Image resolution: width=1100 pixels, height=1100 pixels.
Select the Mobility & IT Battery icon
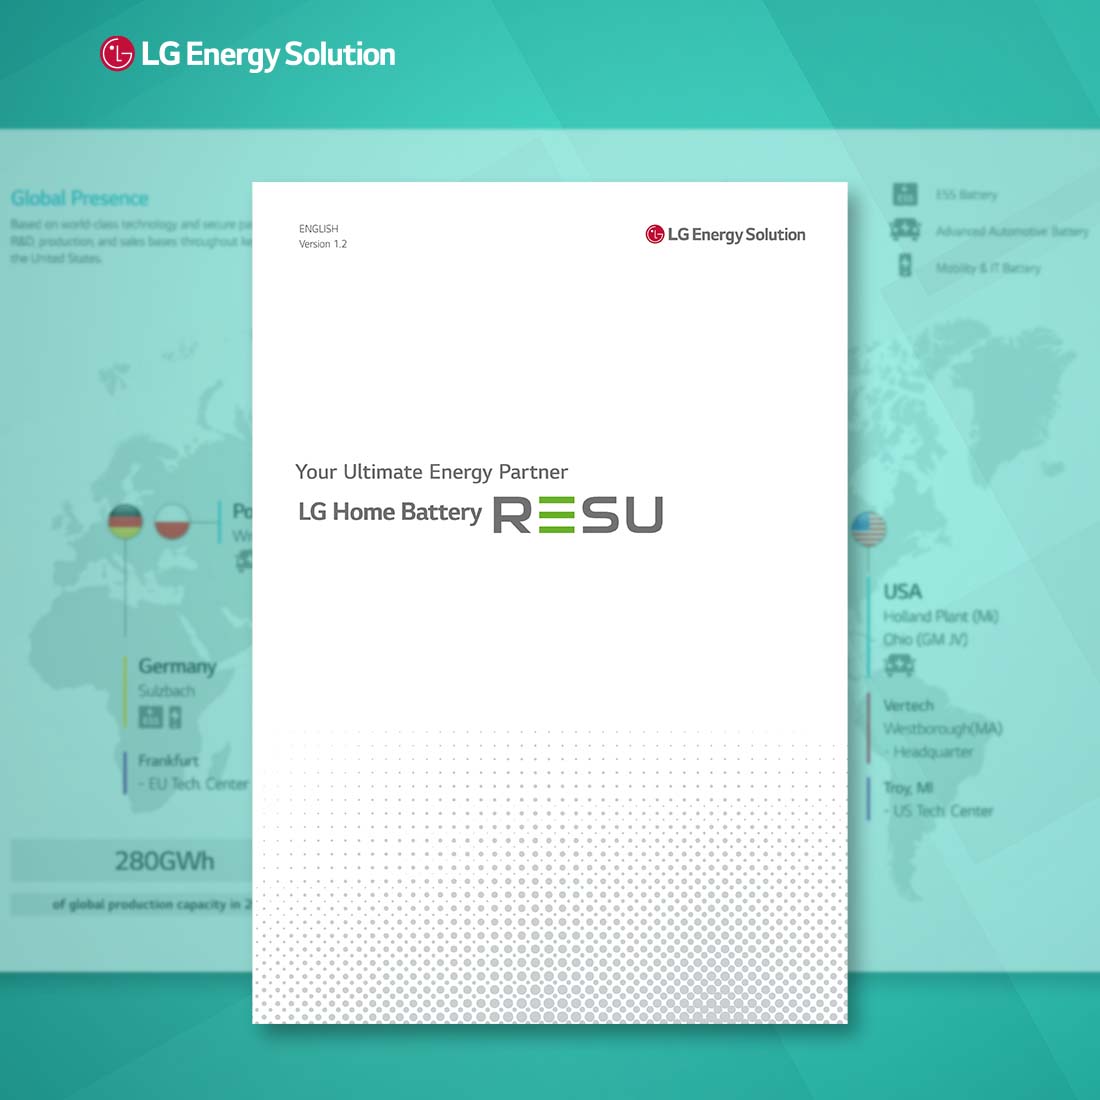[905, 266]
